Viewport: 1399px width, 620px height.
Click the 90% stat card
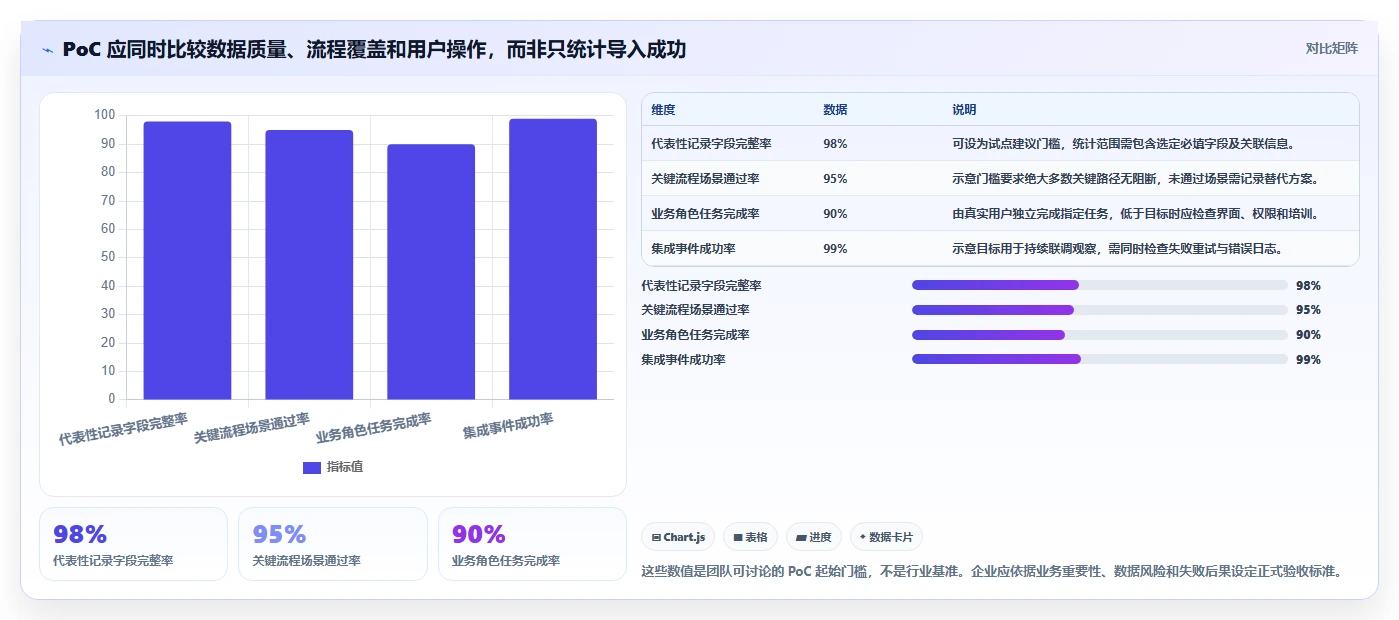click(532, 544)
